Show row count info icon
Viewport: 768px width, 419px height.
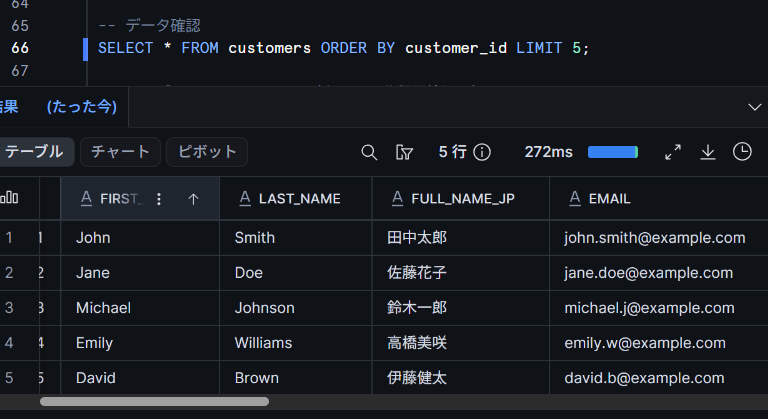[x=482, y=152]
